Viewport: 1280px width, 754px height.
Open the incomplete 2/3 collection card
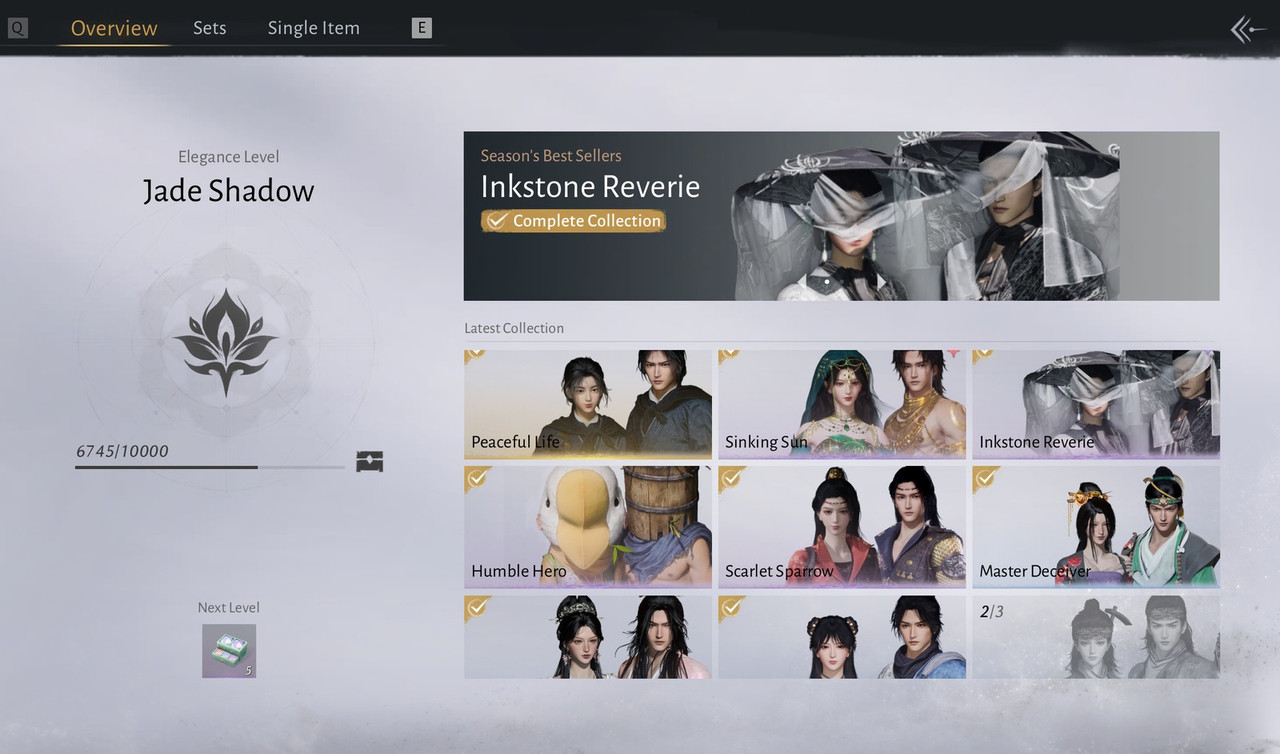point(1096,637)
